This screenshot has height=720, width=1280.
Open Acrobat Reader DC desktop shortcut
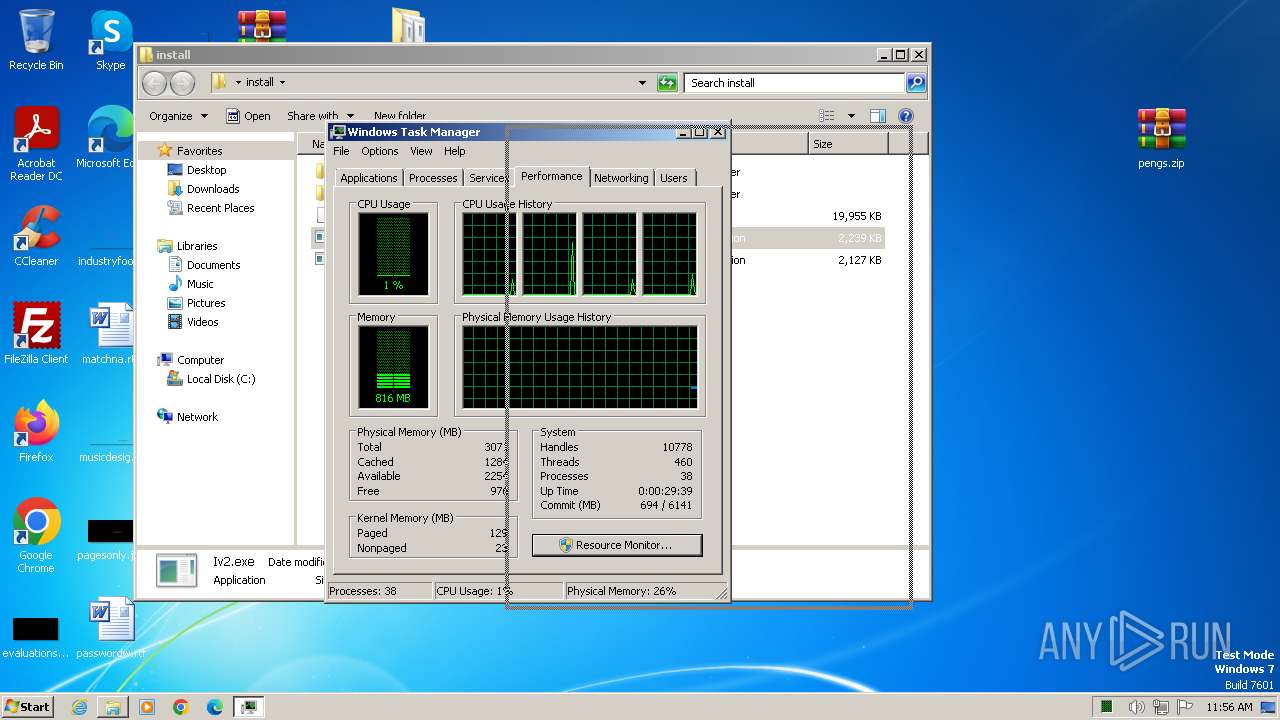[x=36, y=145]
